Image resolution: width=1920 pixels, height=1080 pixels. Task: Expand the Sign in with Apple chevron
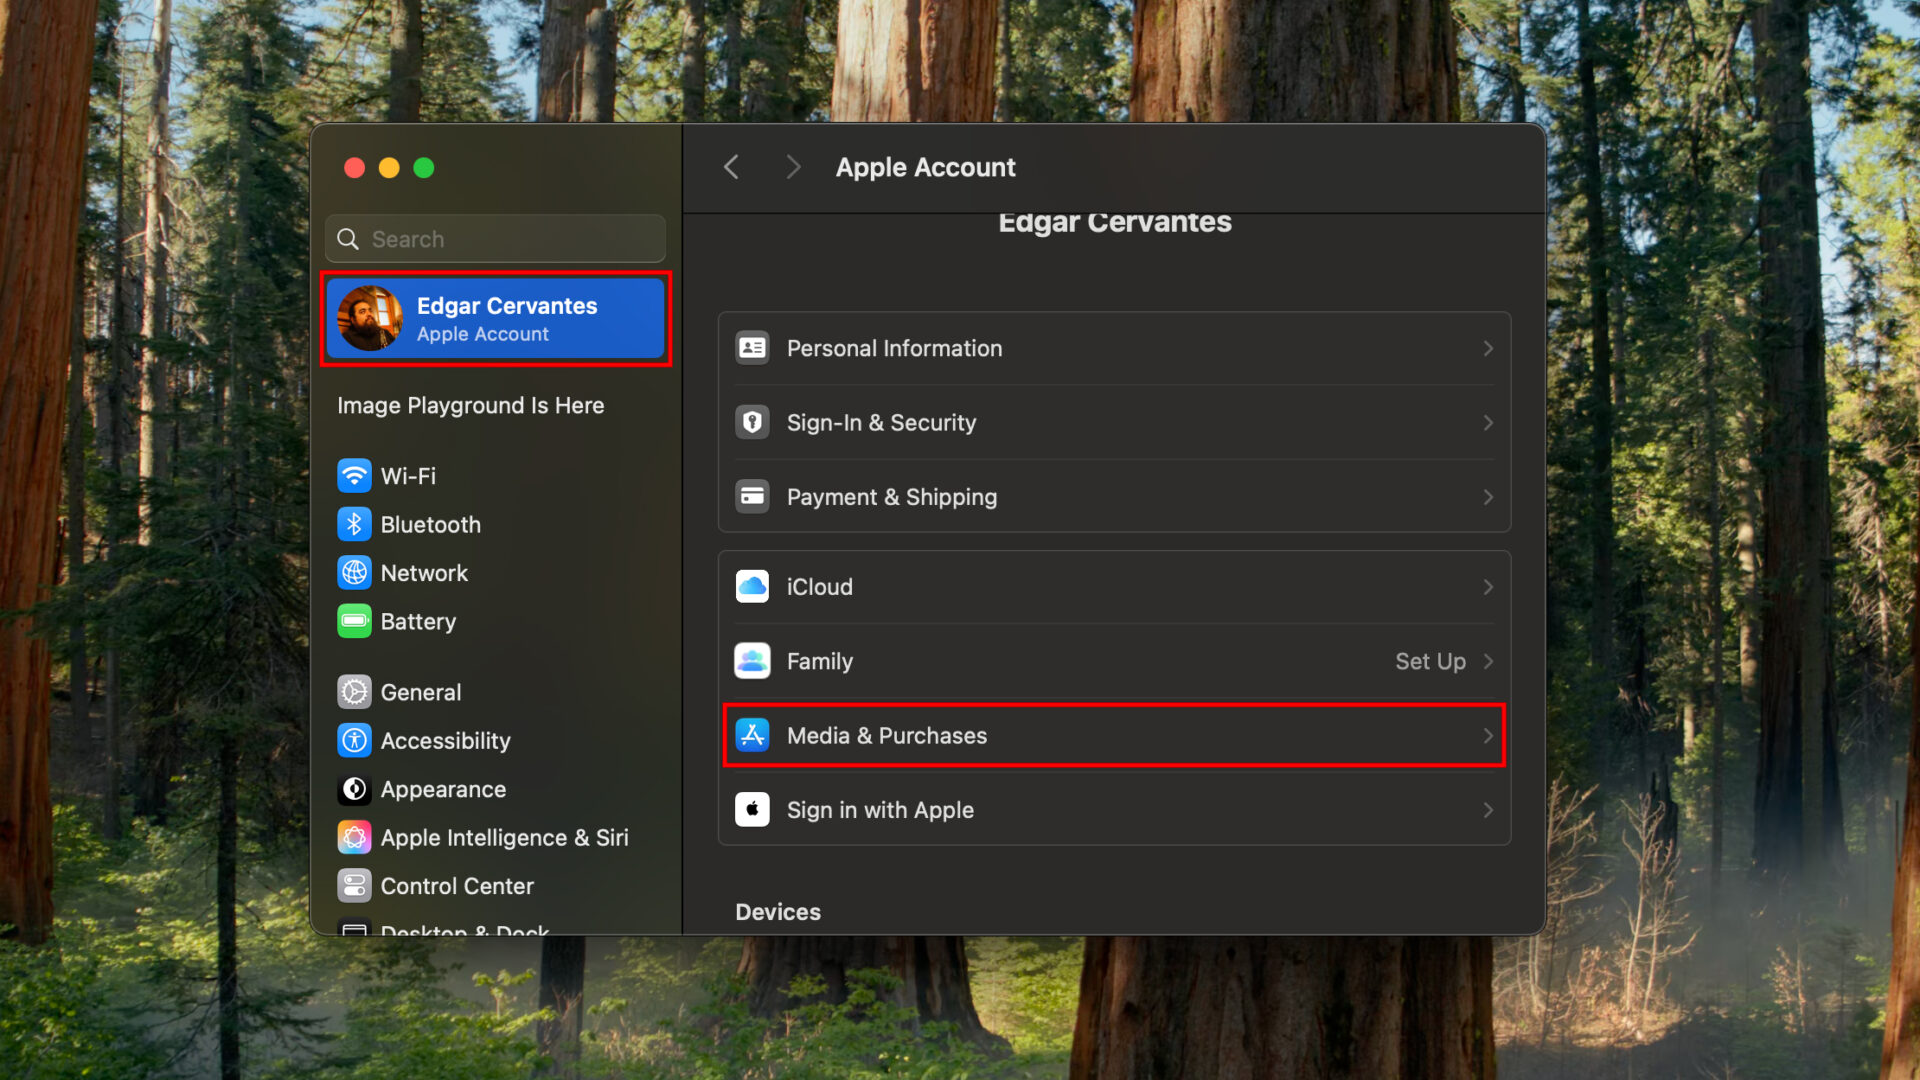[1489, 810]
